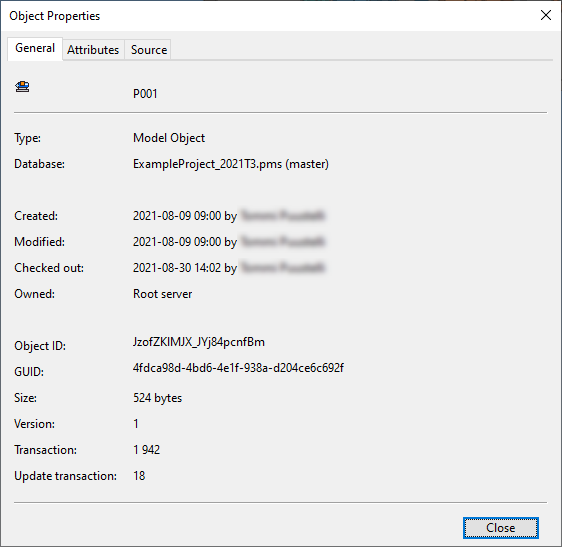Click the Transaction value 1 942
Image resolution: width=562 pixels, height=547 pixels.
tap(146, 450)
